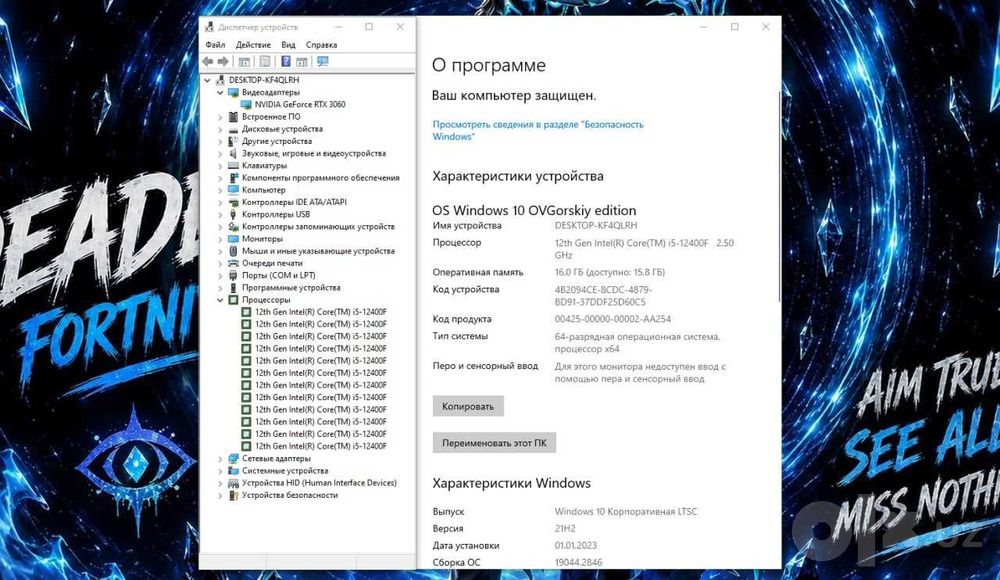The image size is (1000, 580).
Task: Select the Мониторы tree label
Action: (x=262, y=239)
